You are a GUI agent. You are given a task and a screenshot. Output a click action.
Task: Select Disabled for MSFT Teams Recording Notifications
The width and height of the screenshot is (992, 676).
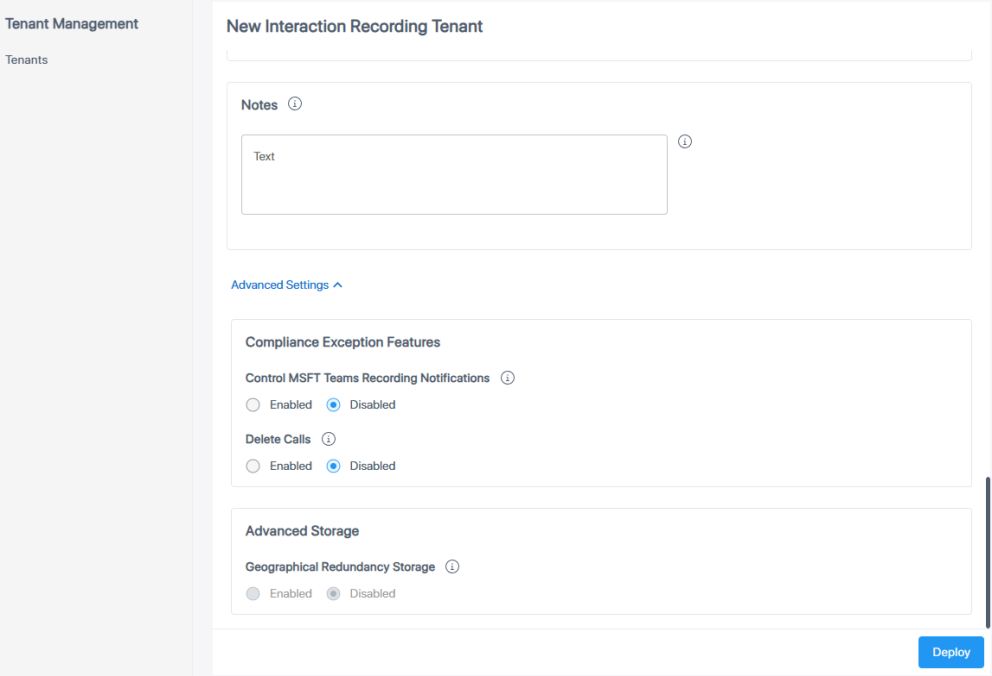pyautogui.click(x=334, y=405)
